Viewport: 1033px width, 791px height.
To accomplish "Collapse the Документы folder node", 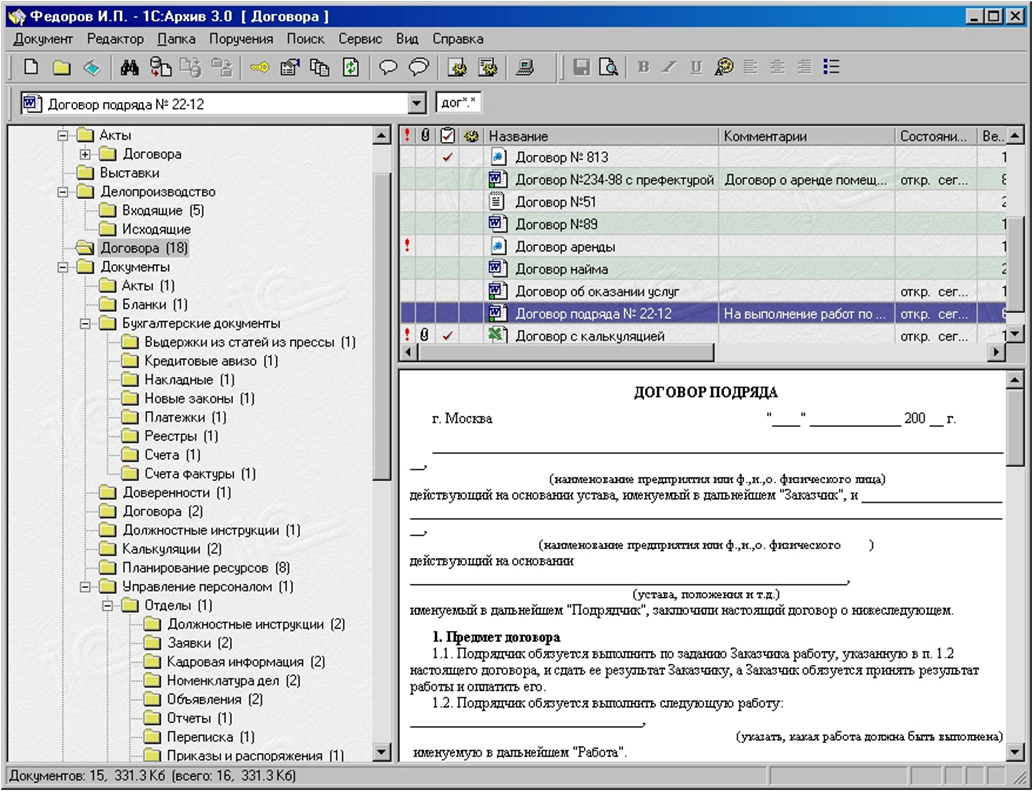I will [x=63, y=267].
